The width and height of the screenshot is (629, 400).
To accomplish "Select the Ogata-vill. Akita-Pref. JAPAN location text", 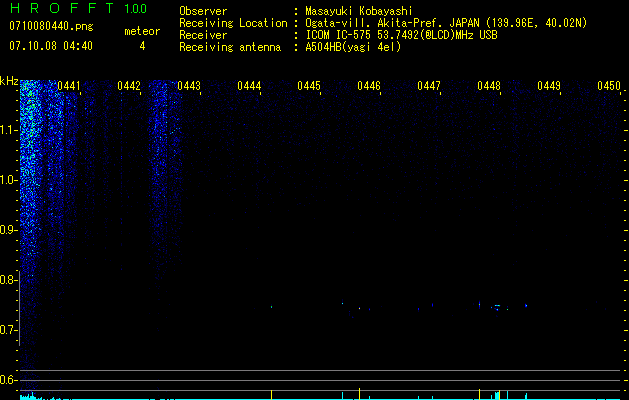I will (446, 23).
